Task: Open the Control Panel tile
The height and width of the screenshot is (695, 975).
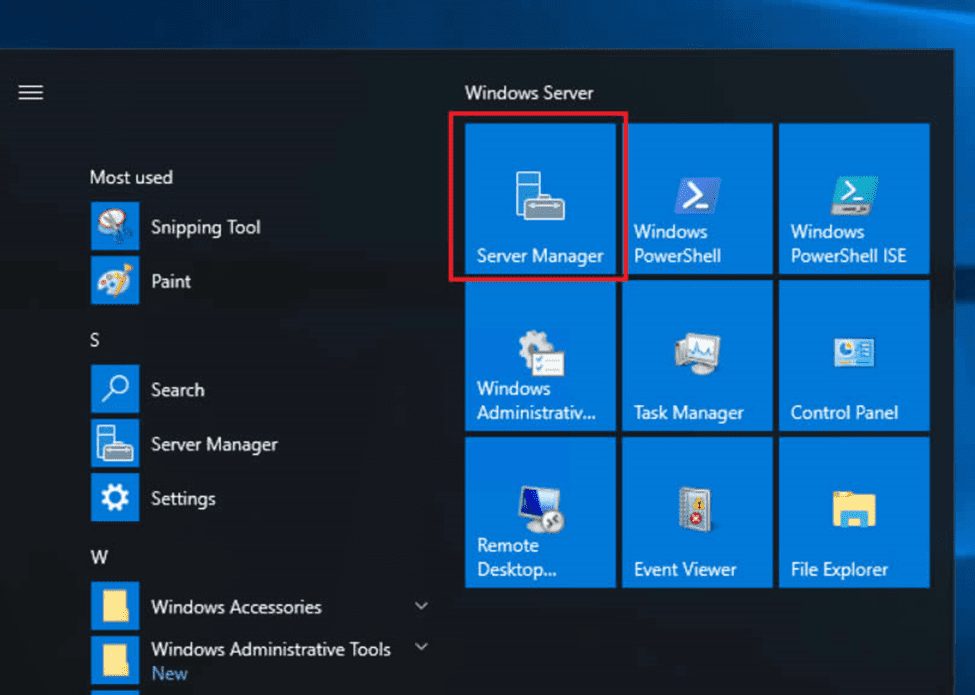Action: pos(854,355)
